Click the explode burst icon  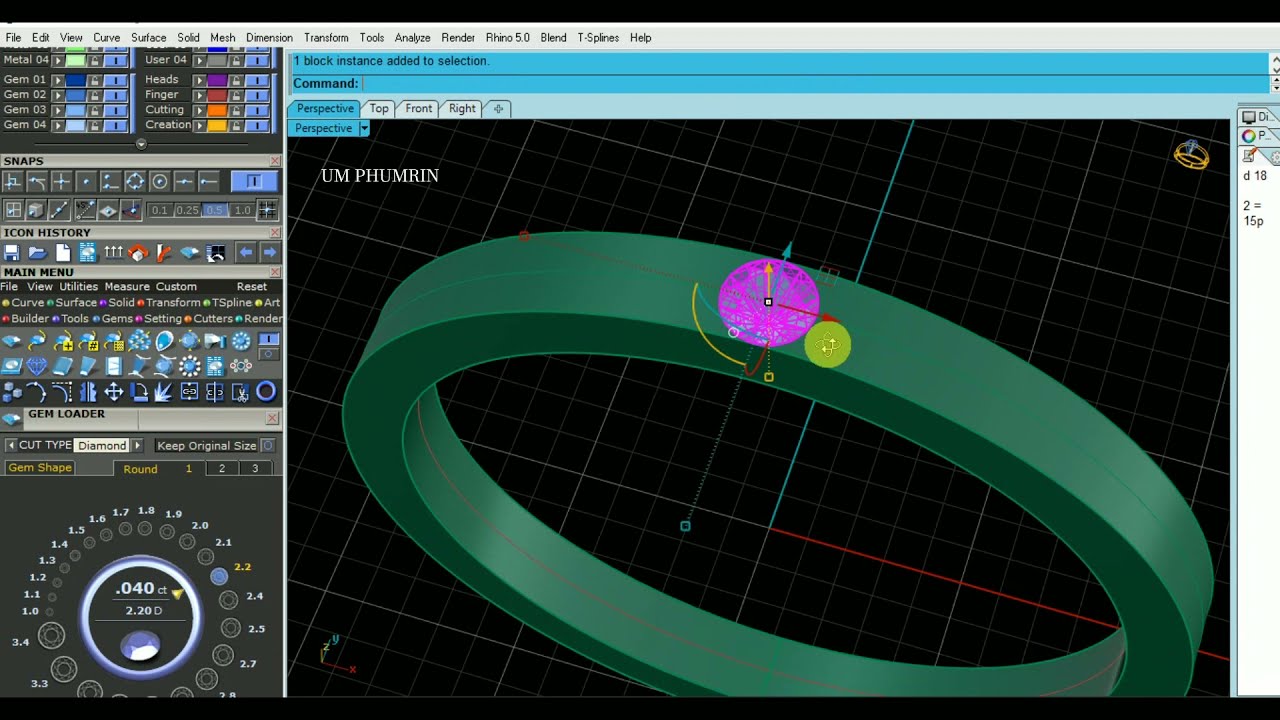[x=163, y=391]
